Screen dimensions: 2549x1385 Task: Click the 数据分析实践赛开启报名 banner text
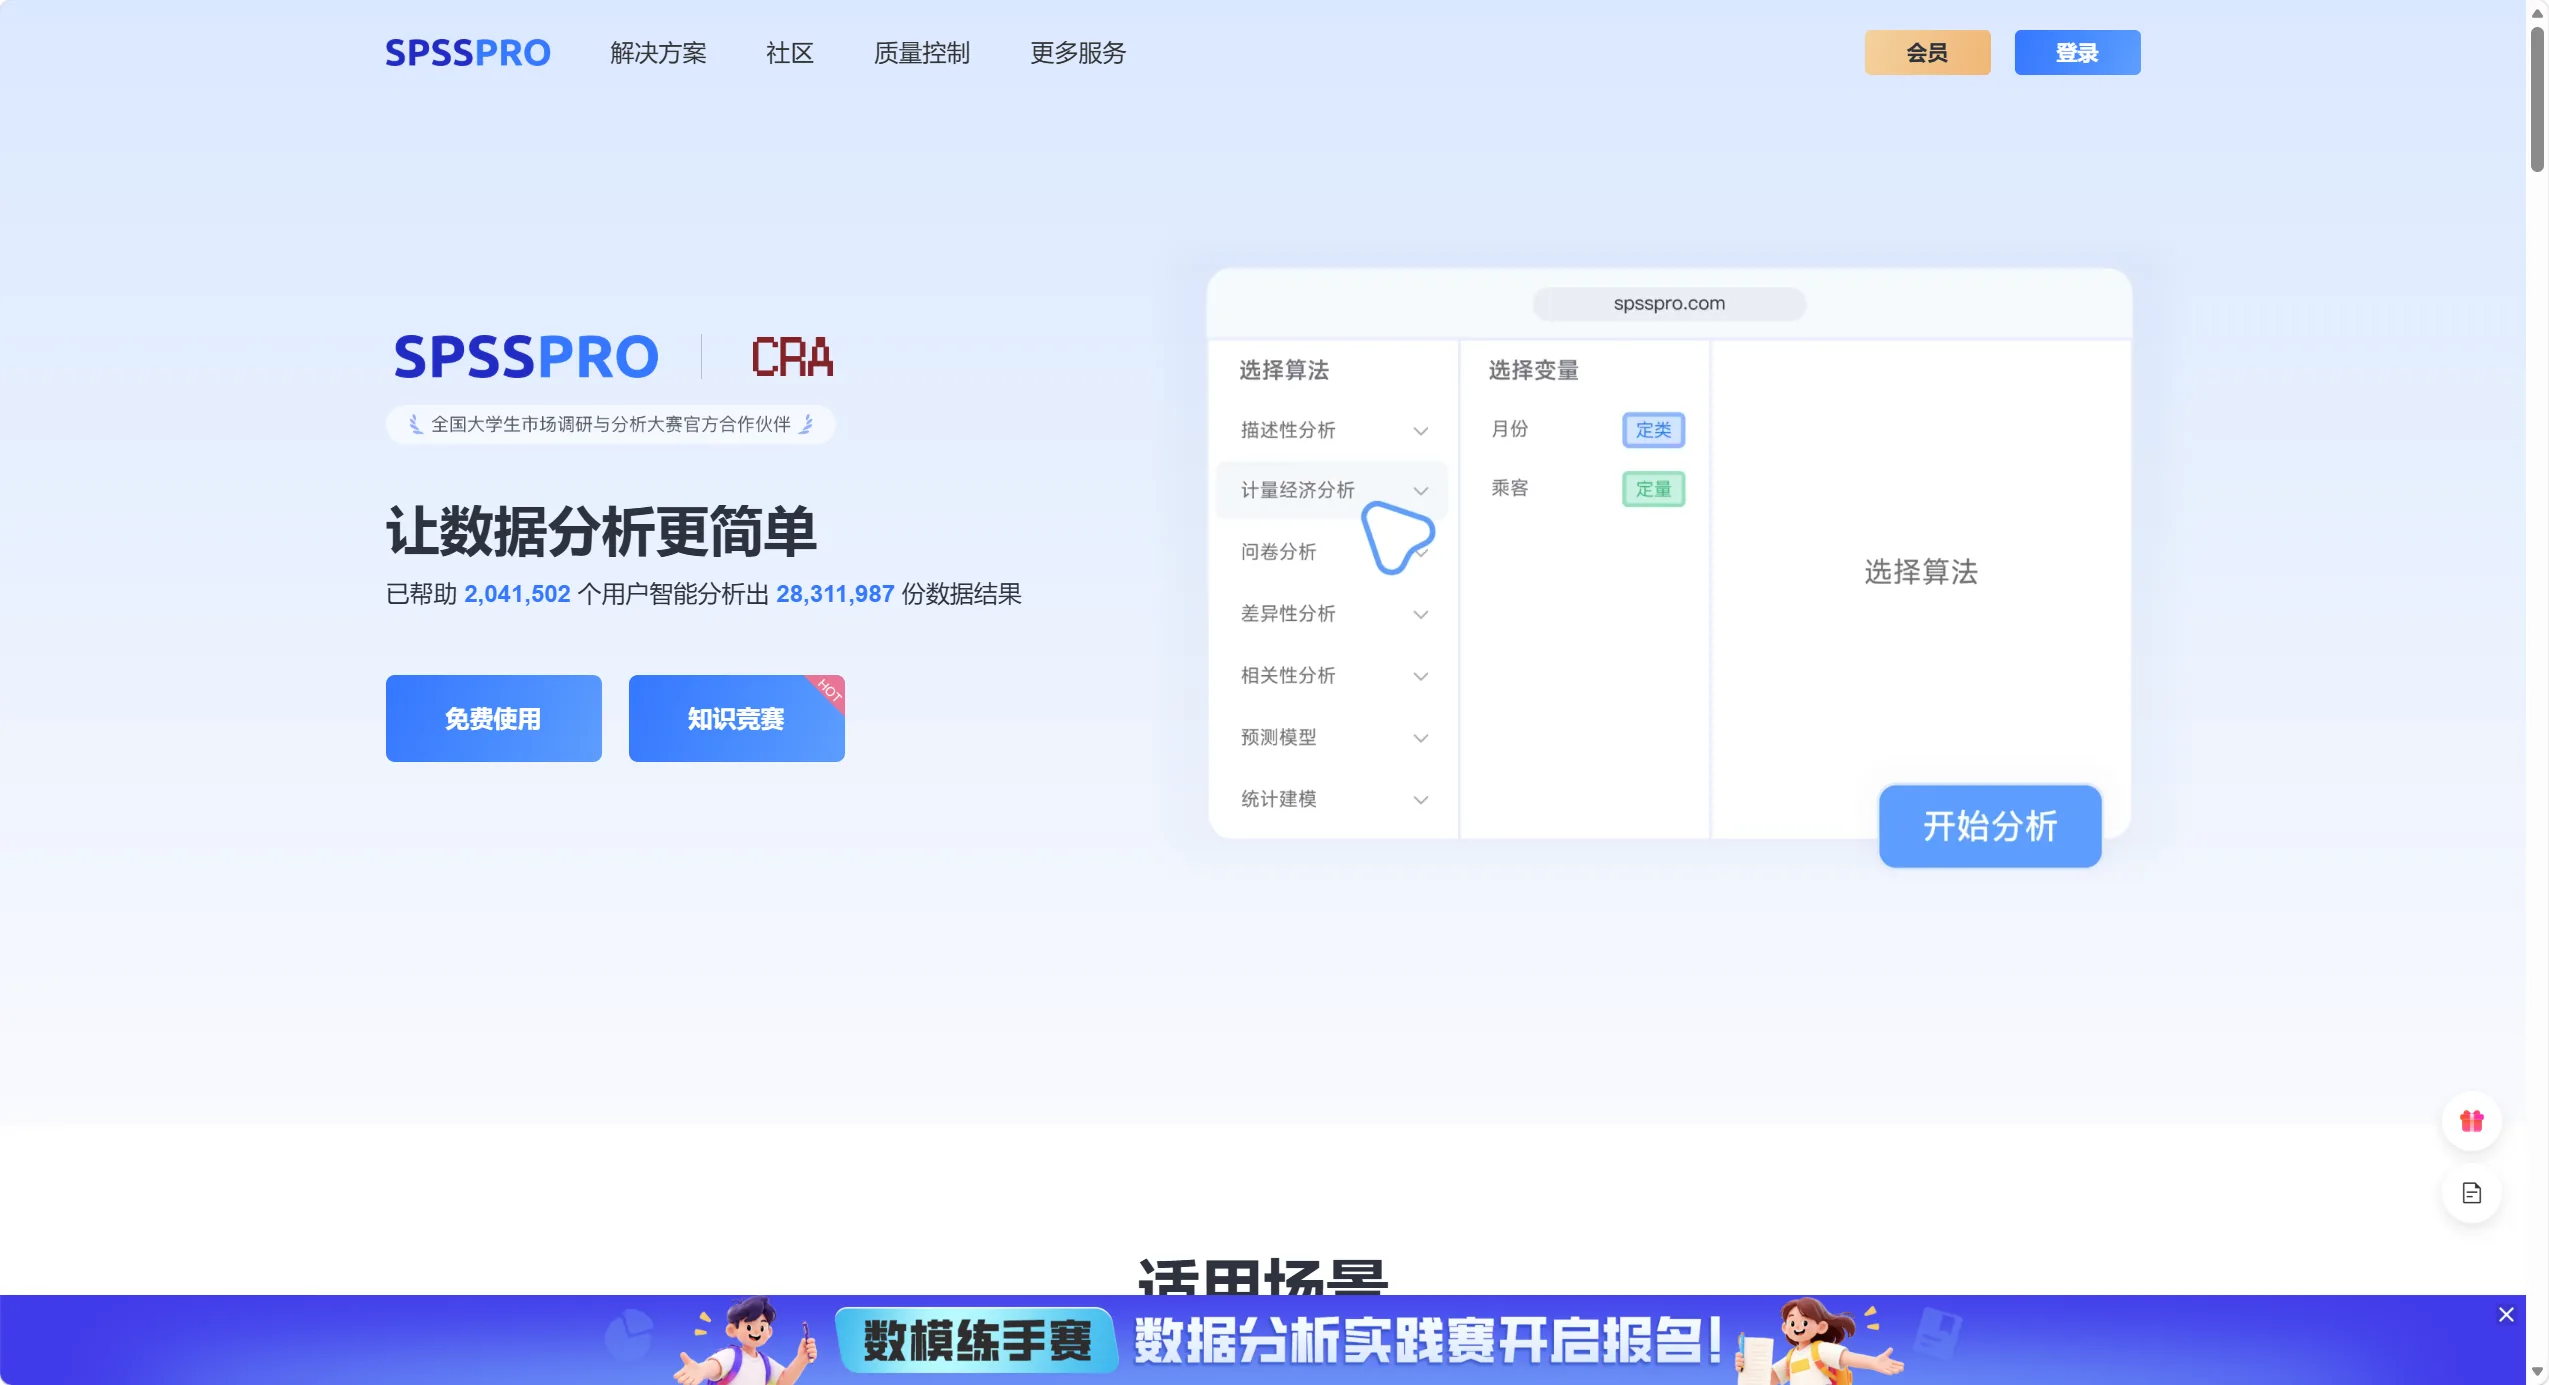pos(1427,1341)
